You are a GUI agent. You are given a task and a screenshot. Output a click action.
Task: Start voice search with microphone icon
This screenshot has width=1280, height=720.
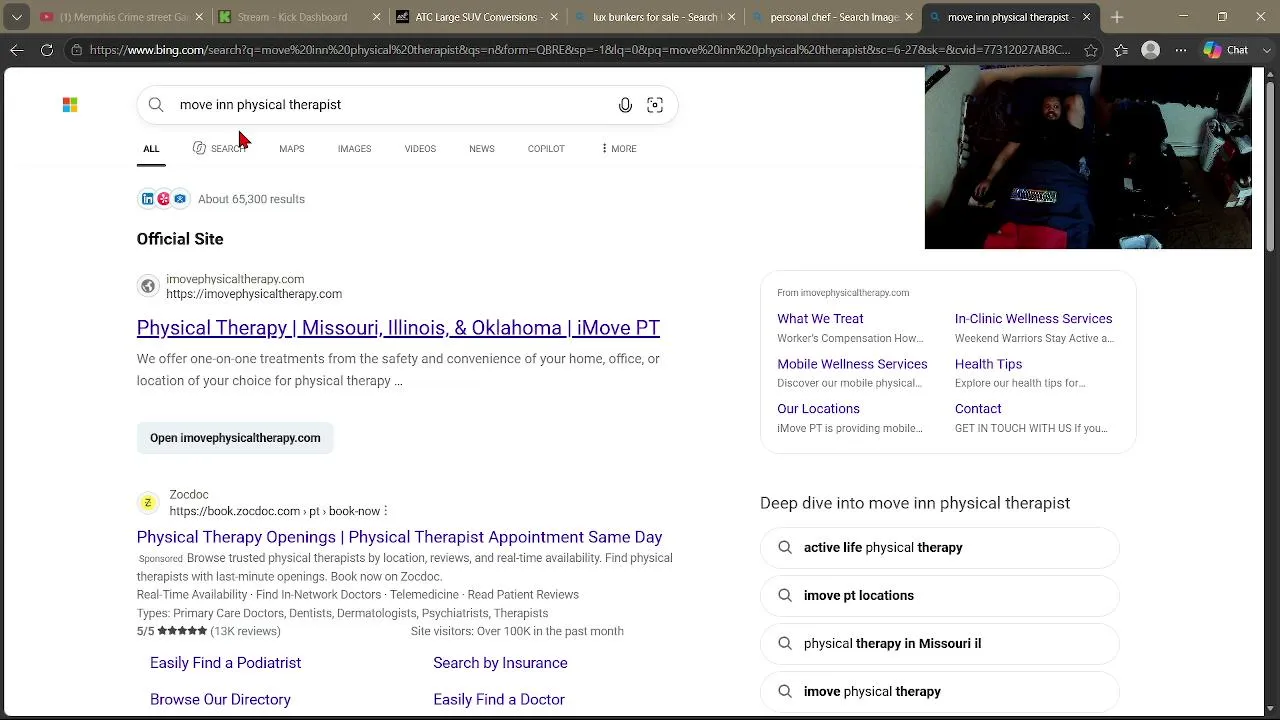tap(625, 105)
